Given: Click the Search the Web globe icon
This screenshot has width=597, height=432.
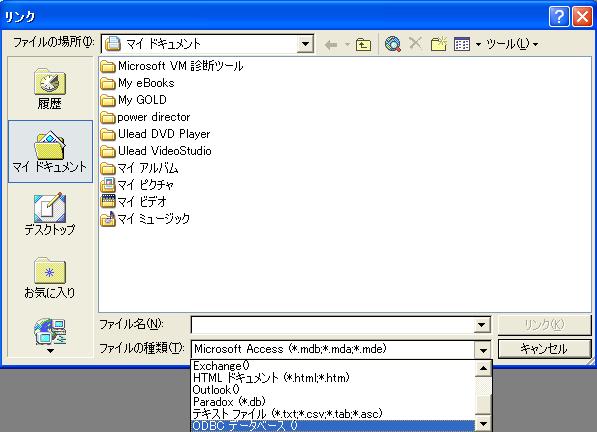Looking at the screenshot, I should click(393, 44).
